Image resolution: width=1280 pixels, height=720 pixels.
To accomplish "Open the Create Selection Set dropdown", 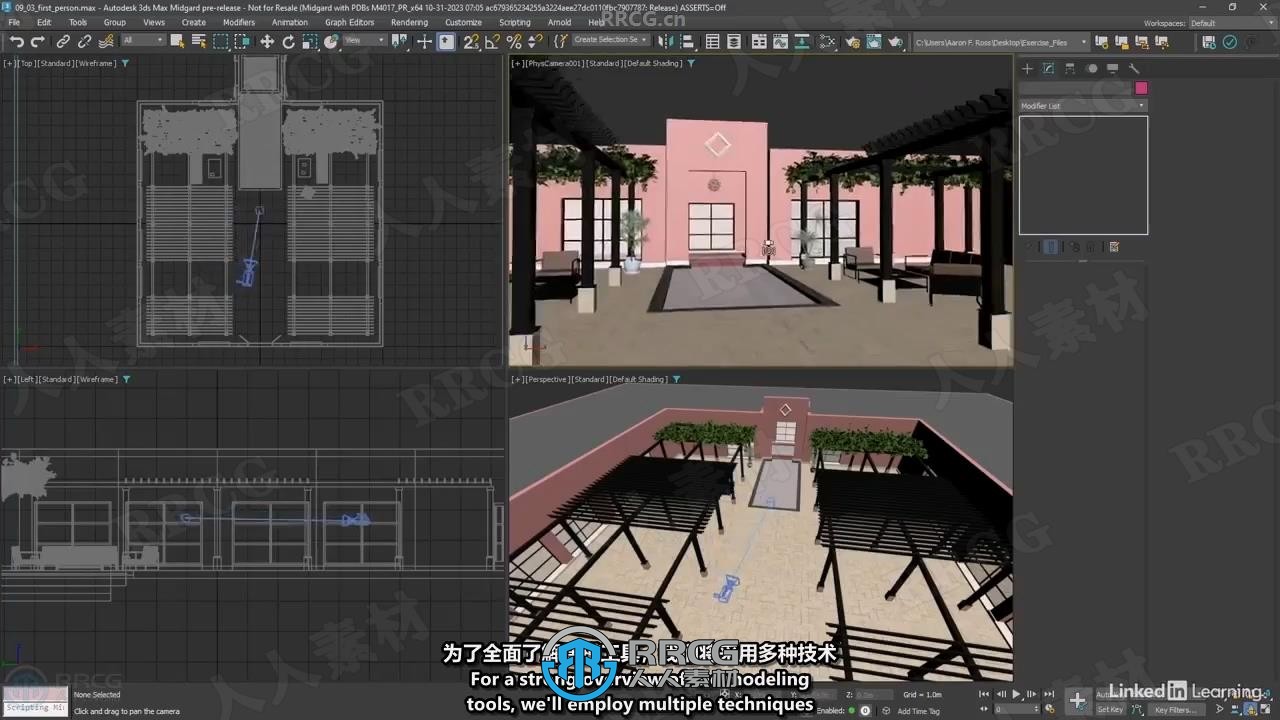I will 610,40.
